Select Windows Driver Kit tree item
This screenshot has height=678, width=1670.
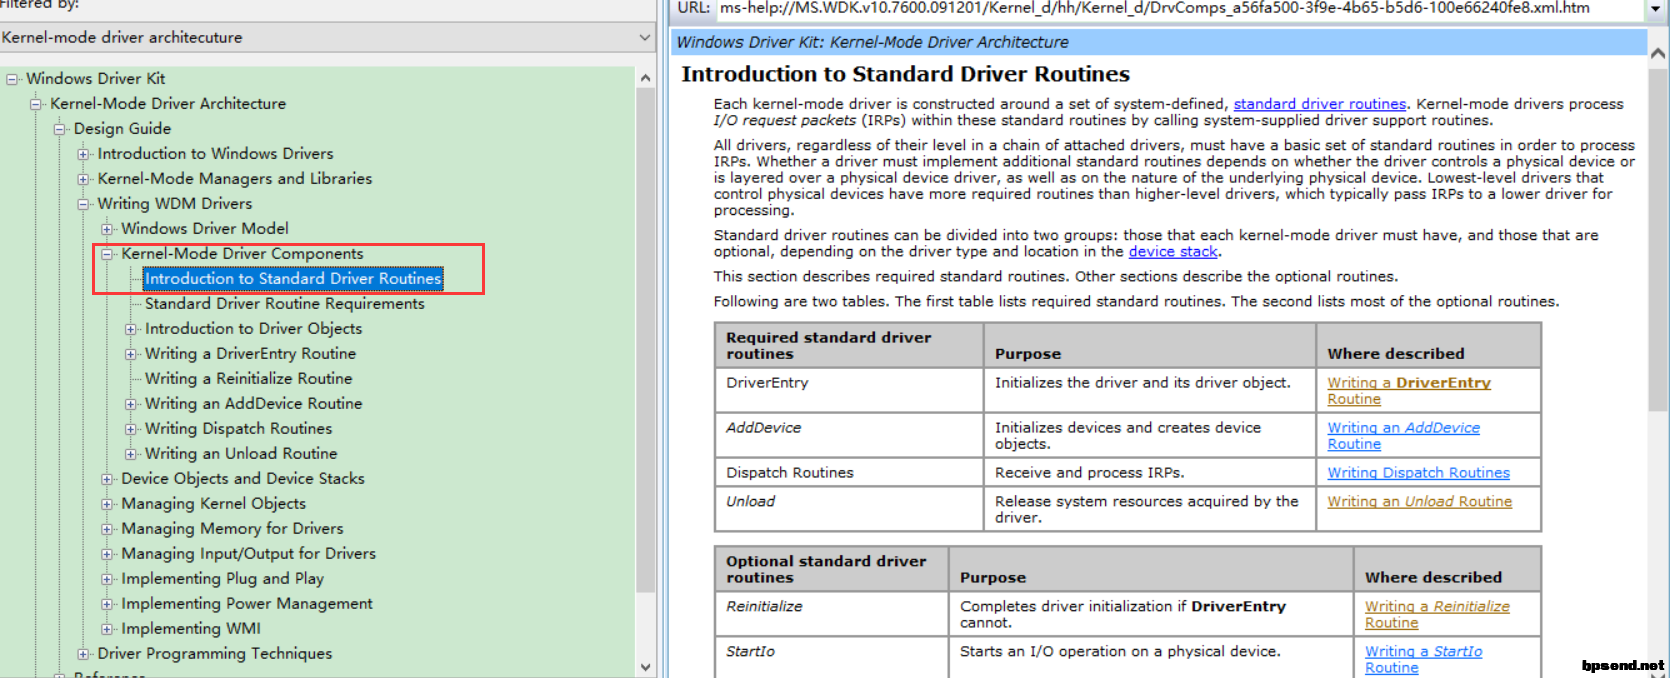(95, 78)
